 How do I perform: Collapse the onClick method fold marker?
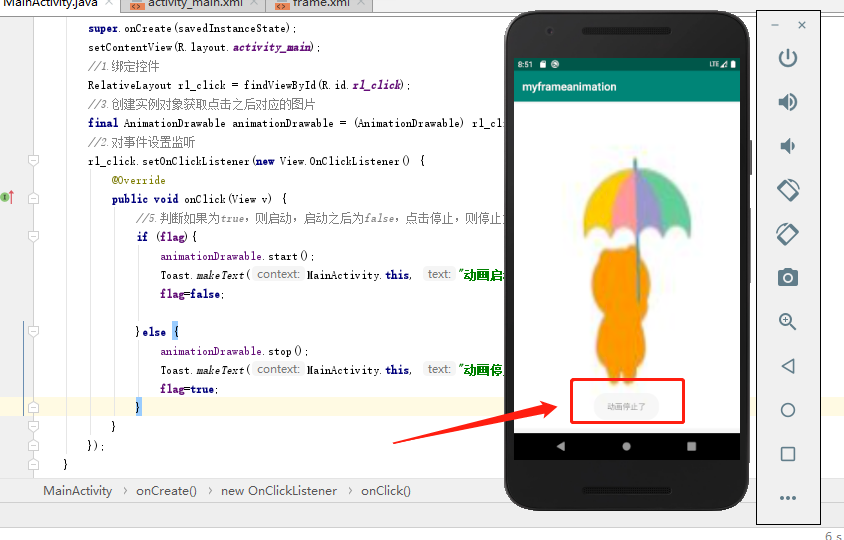tap(33, 199)
